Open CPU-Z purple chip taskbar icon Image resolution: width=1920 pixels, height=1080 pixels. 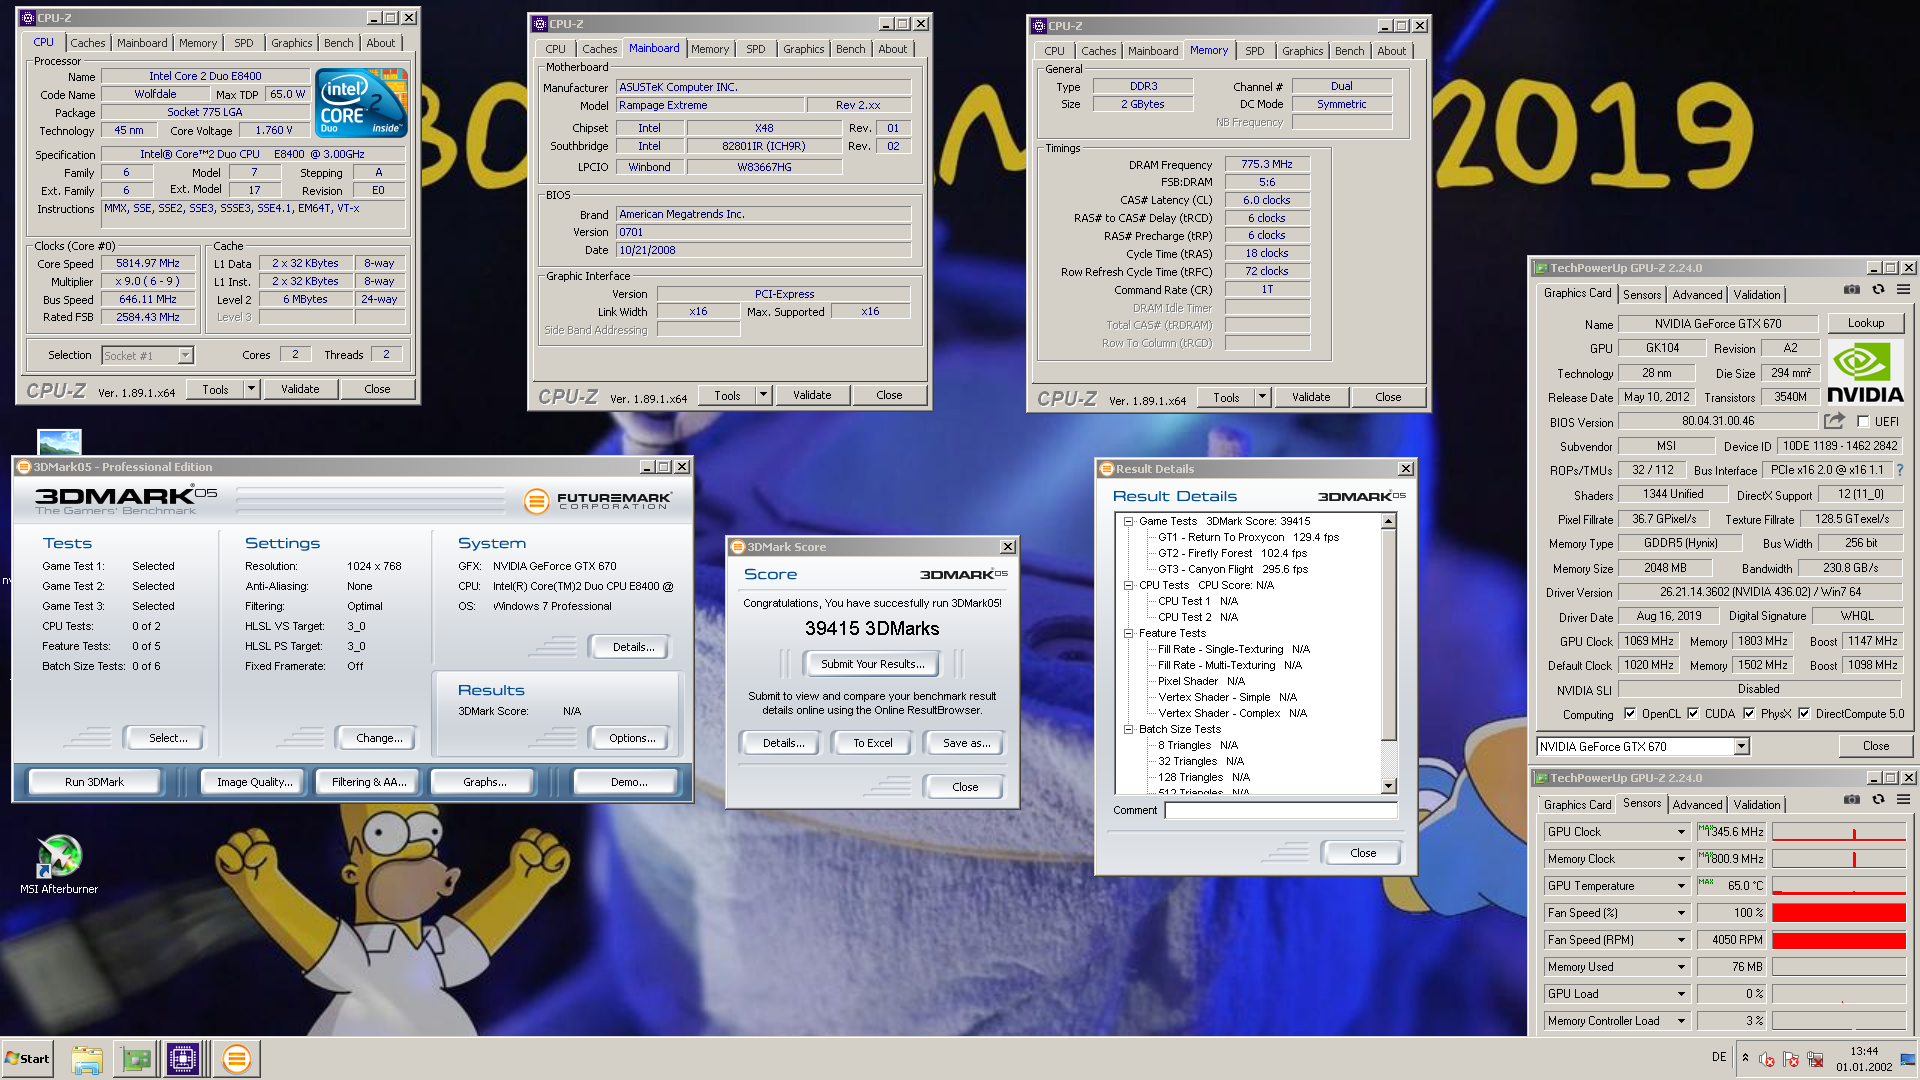click(x=183, y=1059)
